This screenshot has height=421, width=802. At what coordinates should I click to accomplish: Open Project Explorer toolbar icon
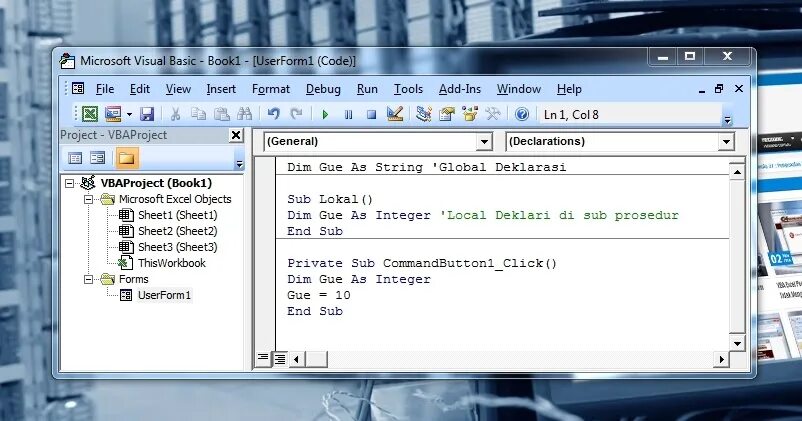click(x=424, y=114)
